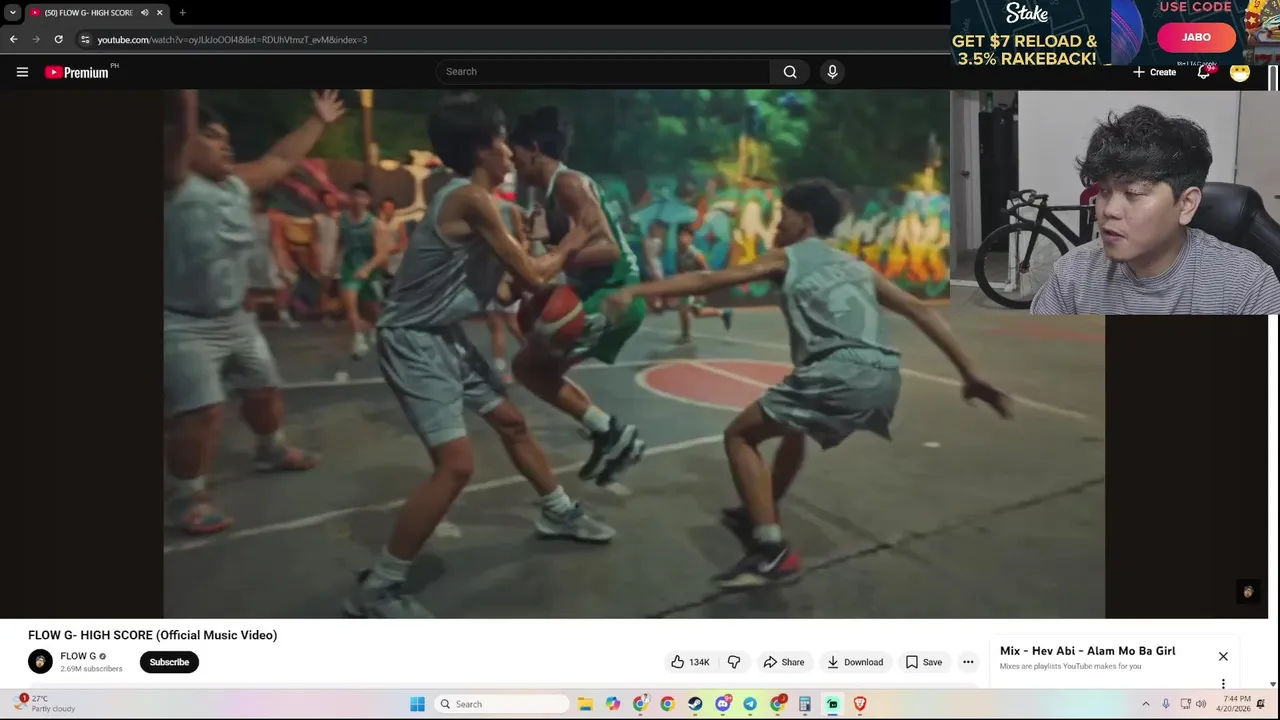Click the channel watermark on video
The height and width of the screenshot is (720, 1280).
point(1247,592)
